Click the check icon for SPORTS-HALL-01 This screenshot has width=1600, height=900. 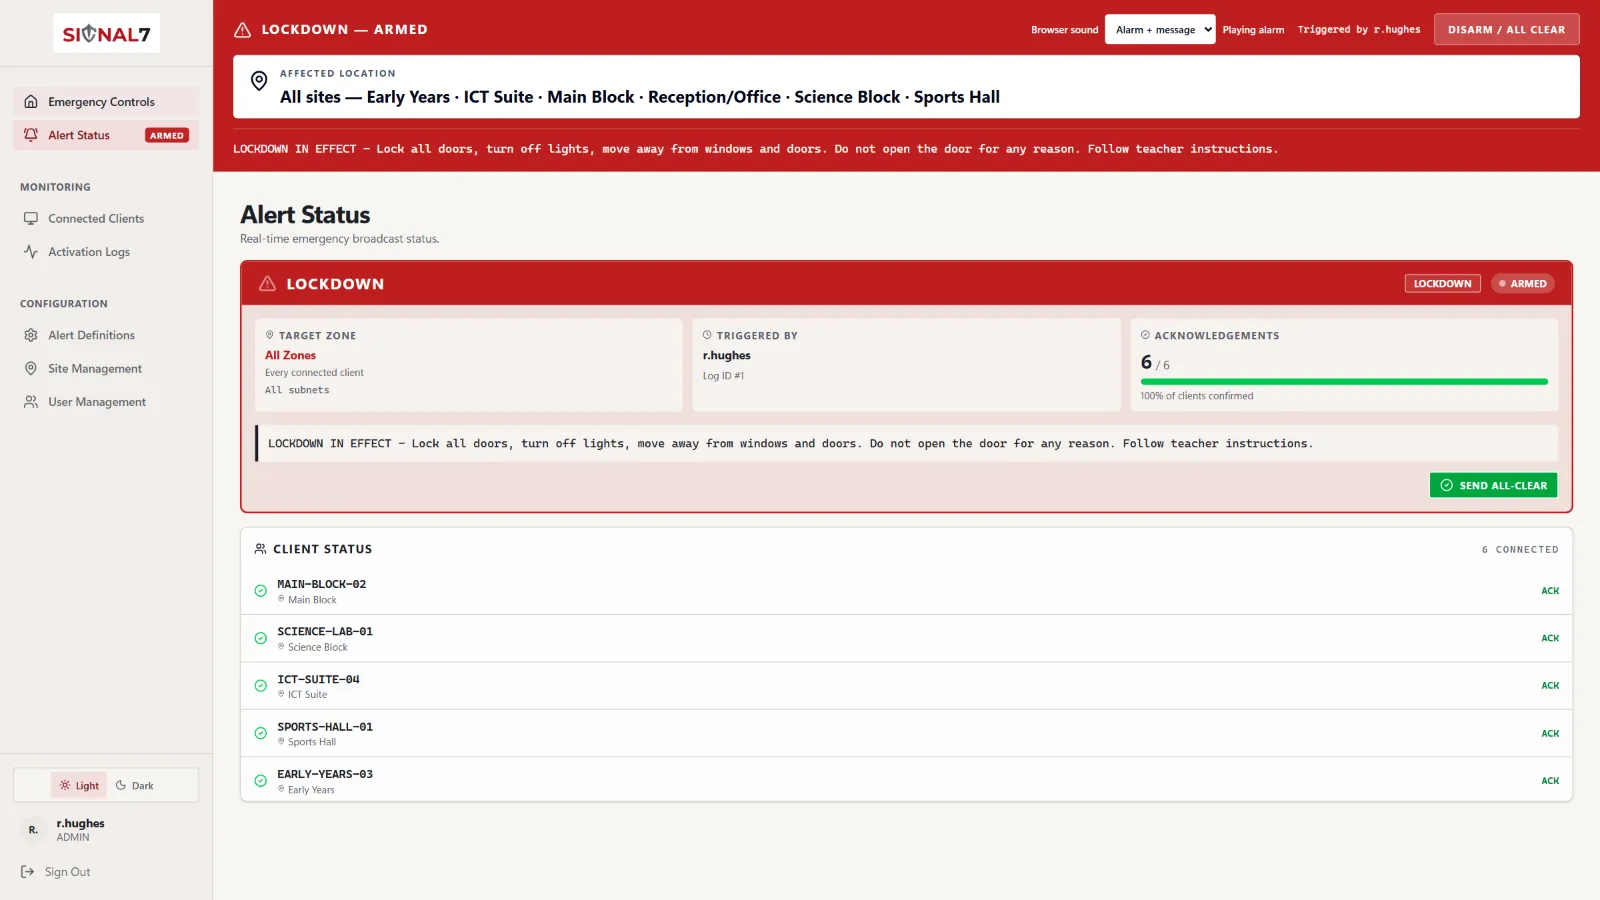click(x=260, y=733)
